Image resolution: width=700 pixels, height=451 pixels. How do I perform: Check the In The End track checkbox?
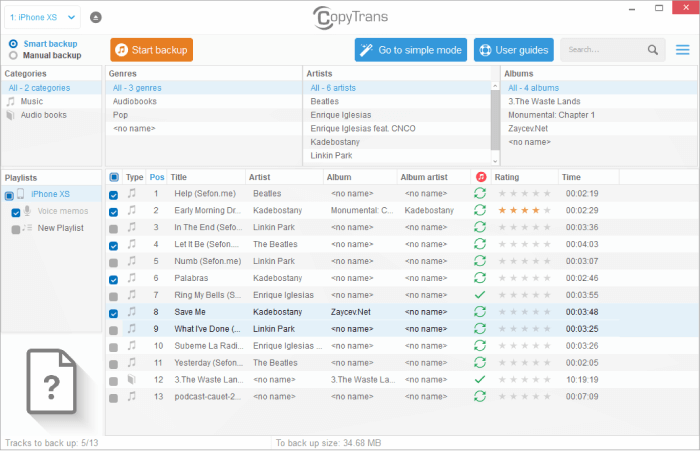point(113,229)
